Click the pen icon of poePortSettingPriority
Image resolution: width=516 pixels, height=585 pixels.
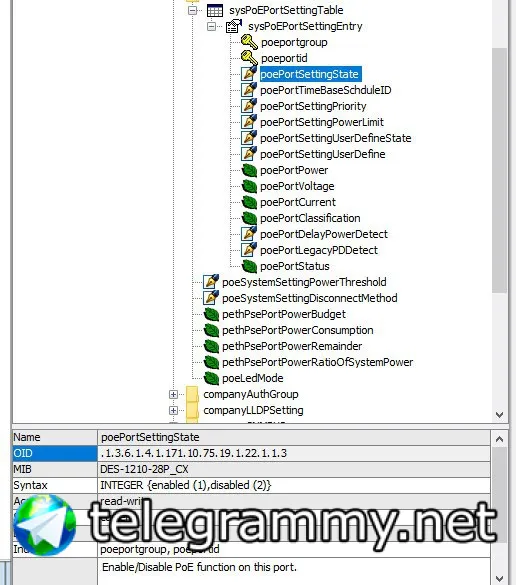point(249,106)
